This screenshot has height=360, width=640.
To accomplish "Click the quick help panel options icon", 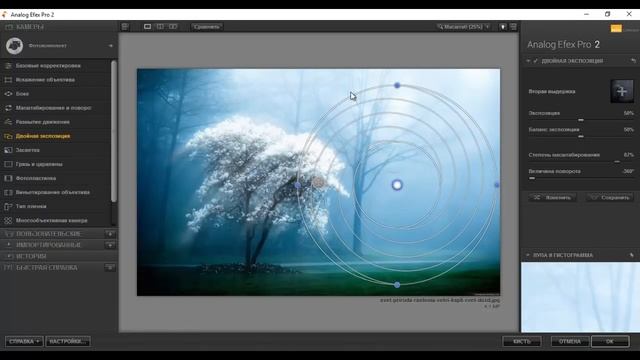I will [x=110, y=268].
